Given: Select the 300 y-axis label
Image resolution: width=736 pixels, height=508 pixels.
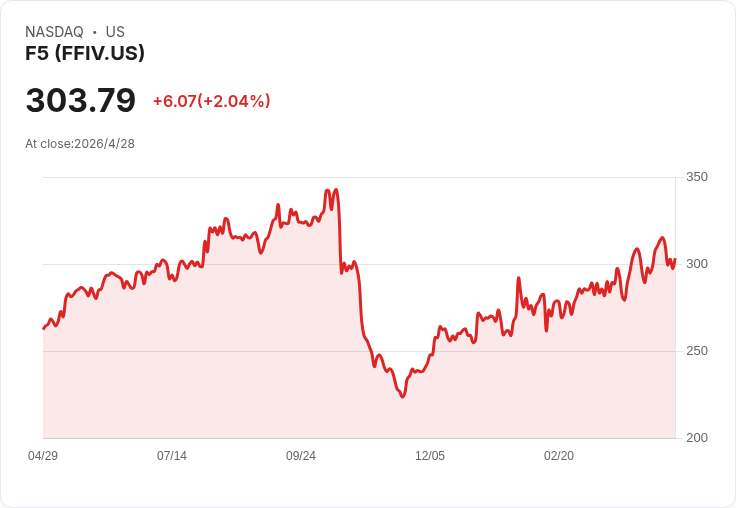Looking at the screenshot, I should pyautogui.click(x=697, y=264).
